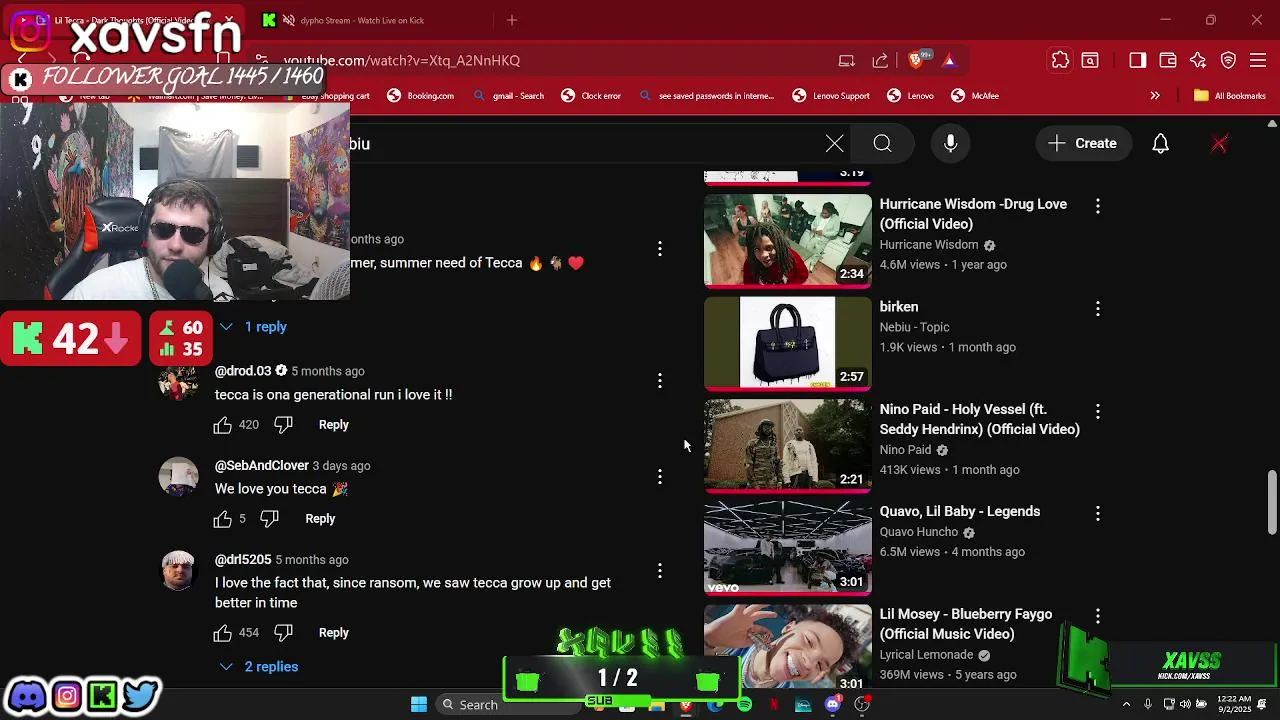
Task: Click Lil Mosey Blueberry Faygo title
Action: (x=966, y=624)
